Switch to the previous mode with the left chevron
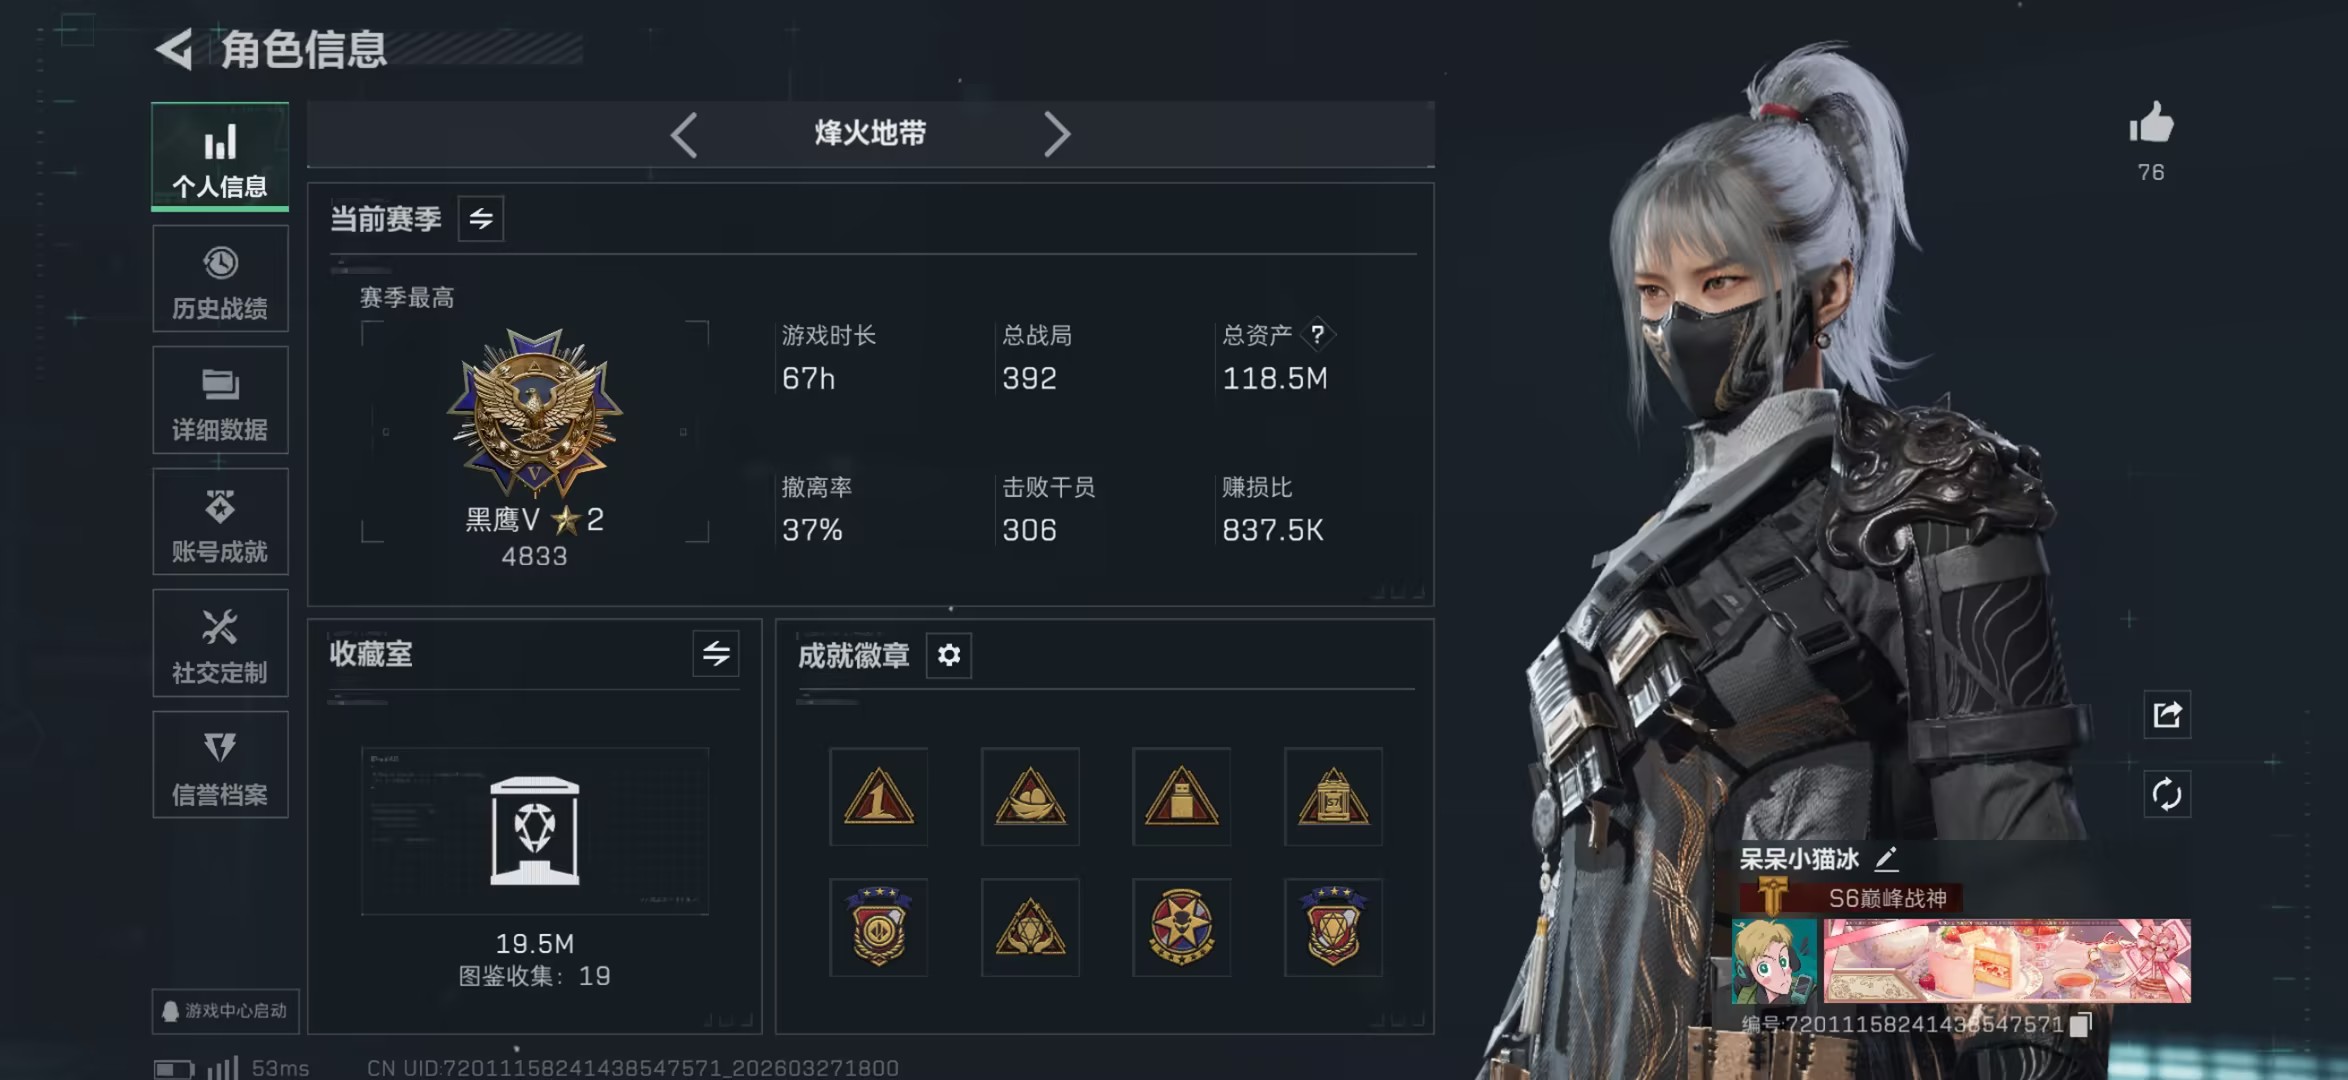Viewport: 2348px width, 1080px height. coord(684,134)
